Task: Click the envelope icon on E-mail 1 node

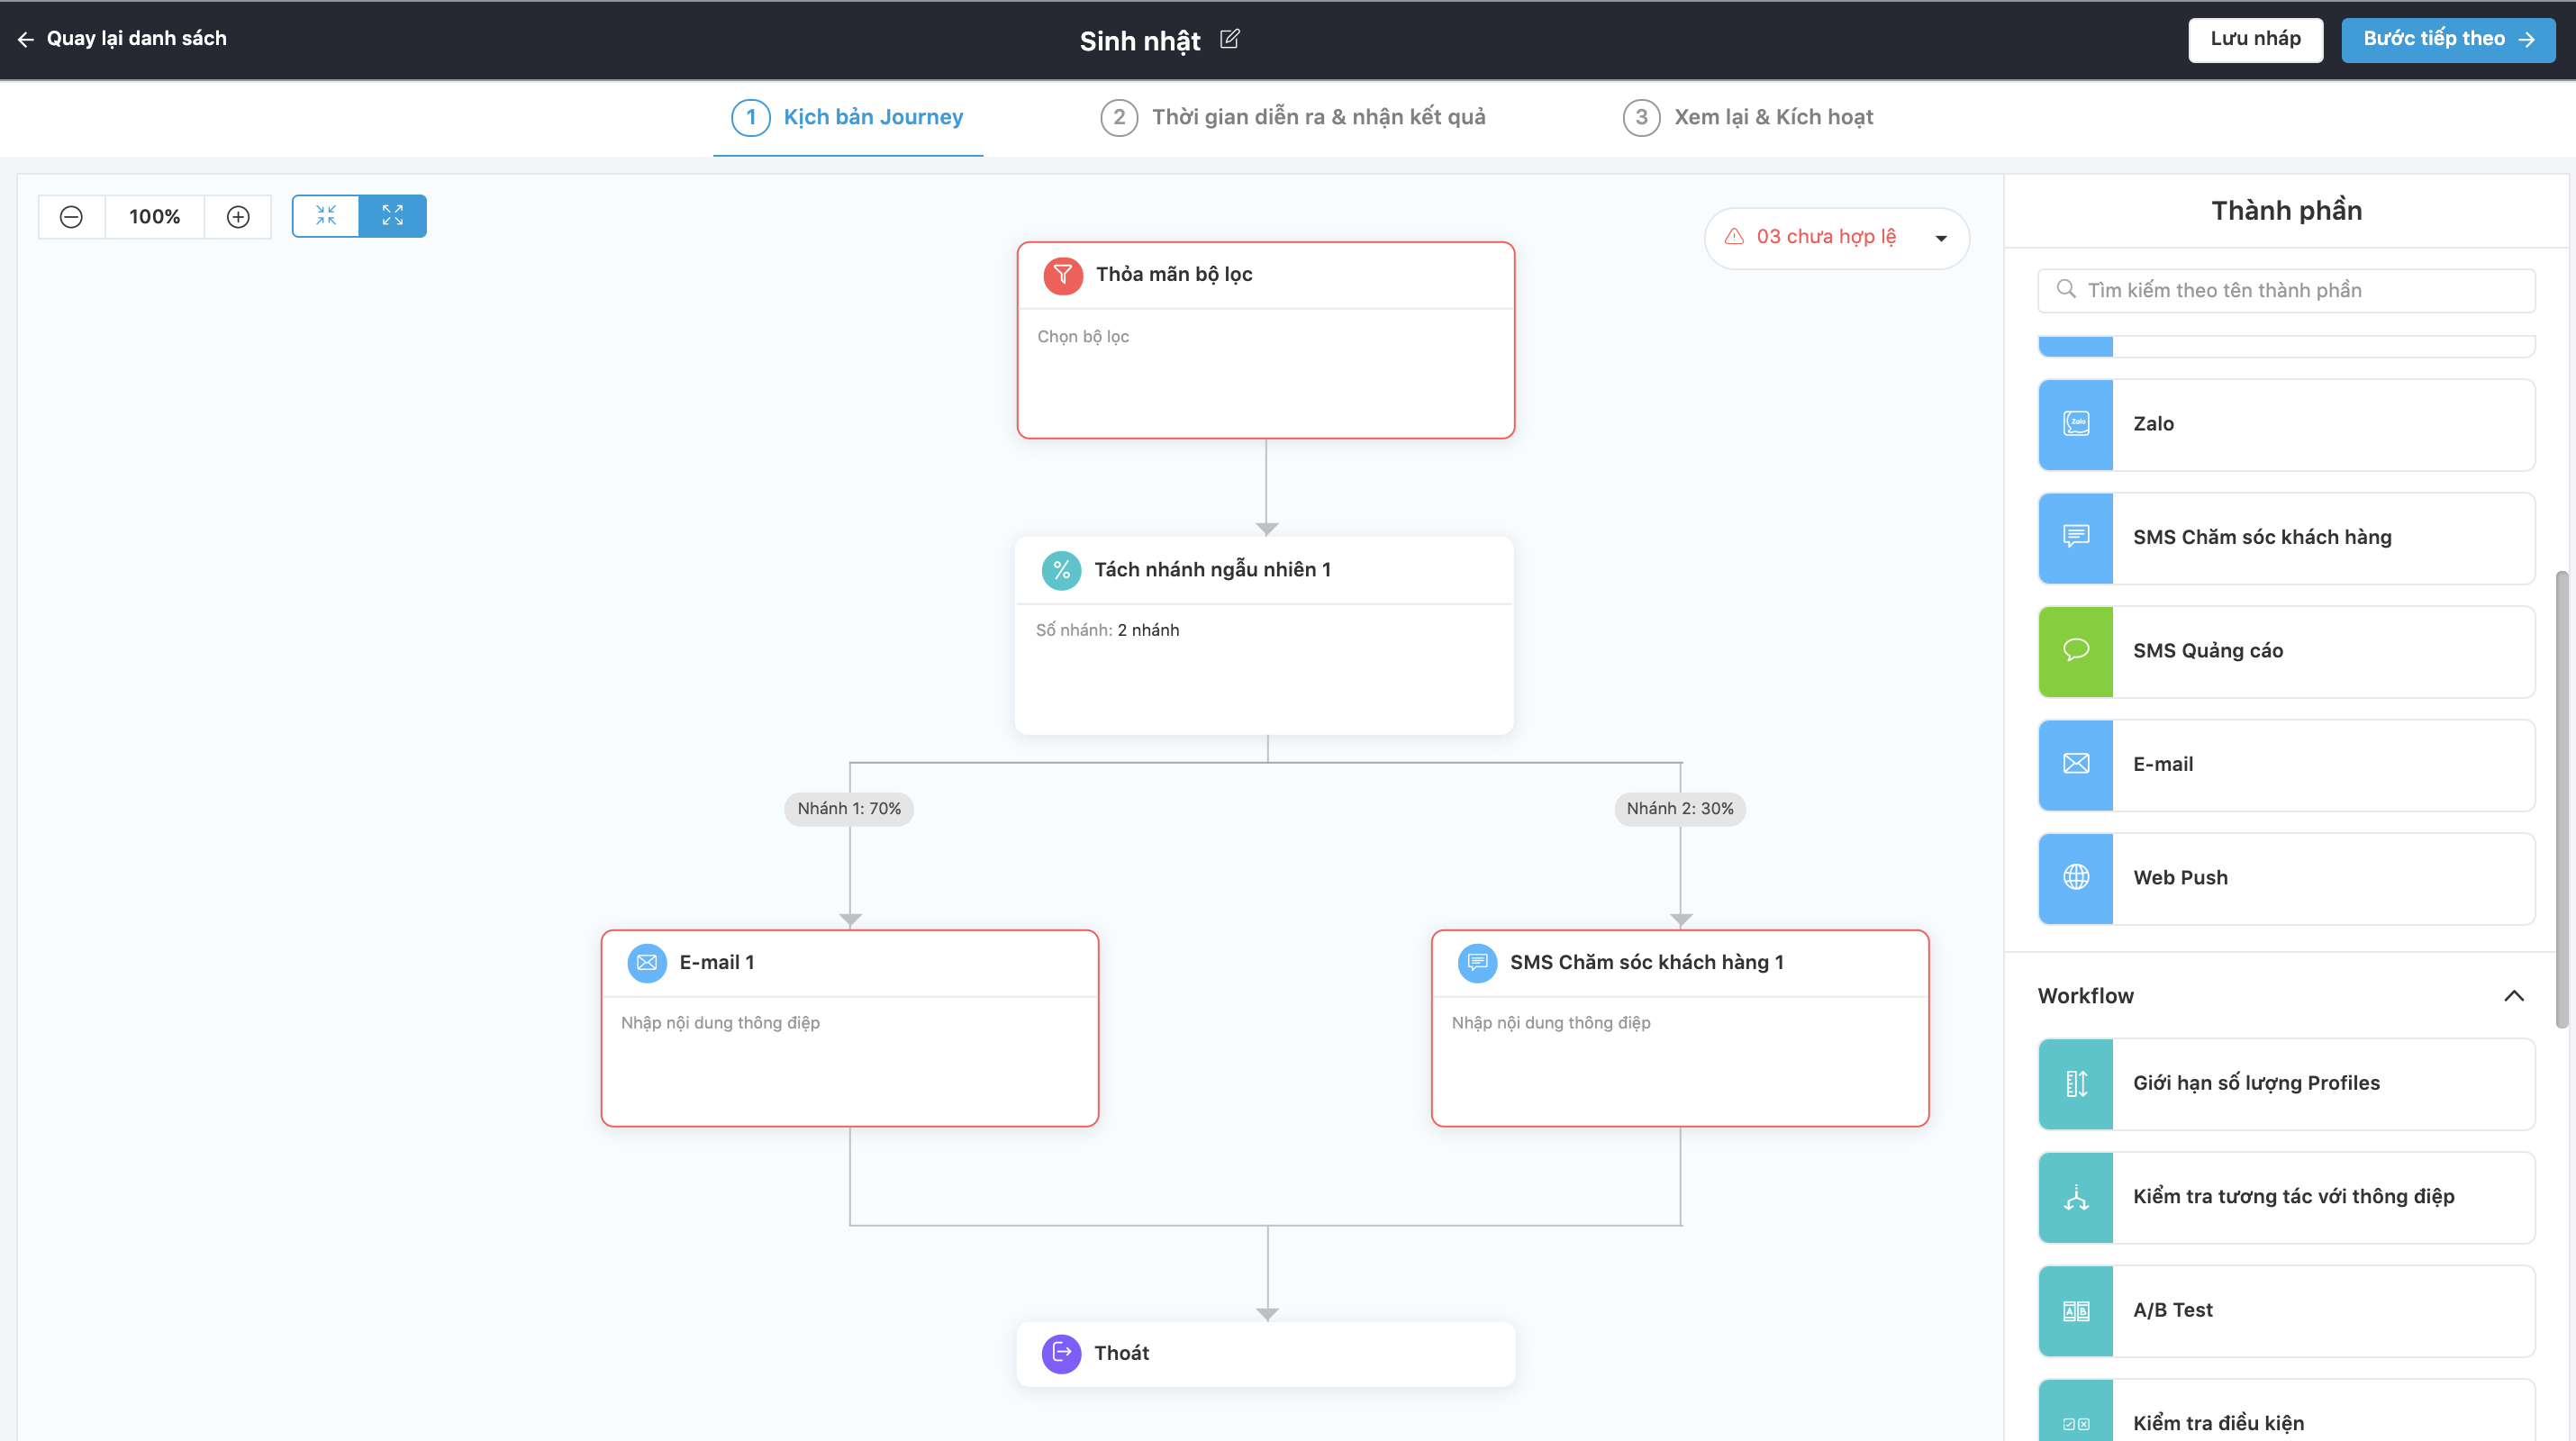Action: click(x=647, y=963)
